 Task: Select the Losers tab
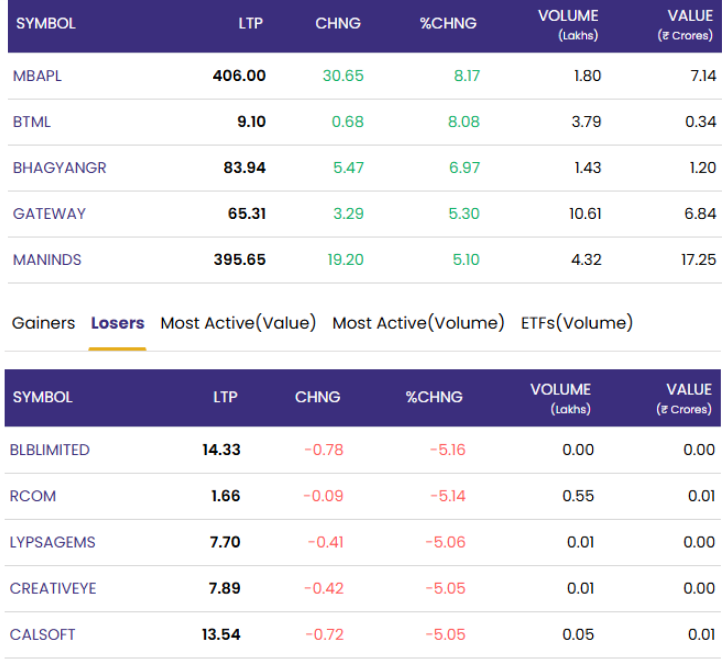point(117,323)
